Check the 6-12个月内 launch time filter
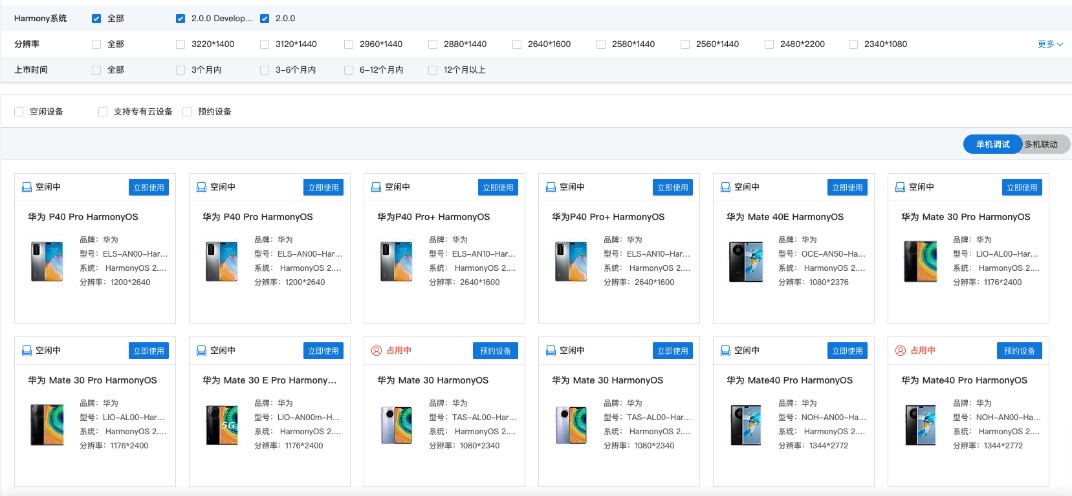Viewport: 1072px width, 496px height. 349,70
